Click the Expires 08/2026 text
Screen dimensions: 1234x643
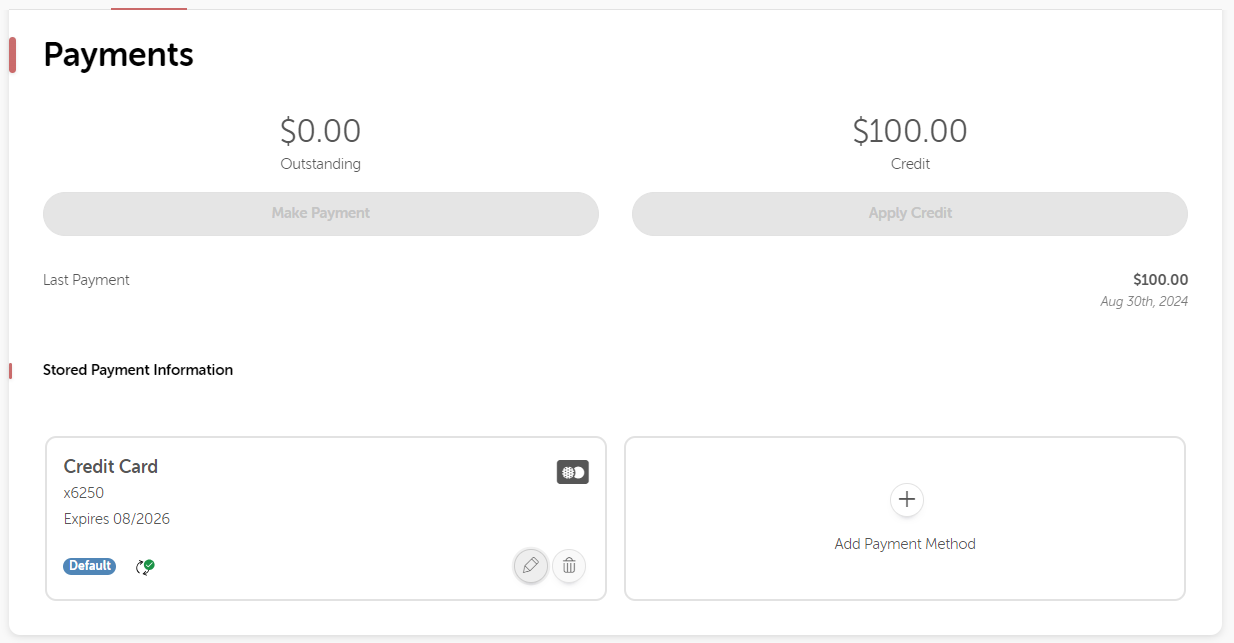click(x=117, y=519)
